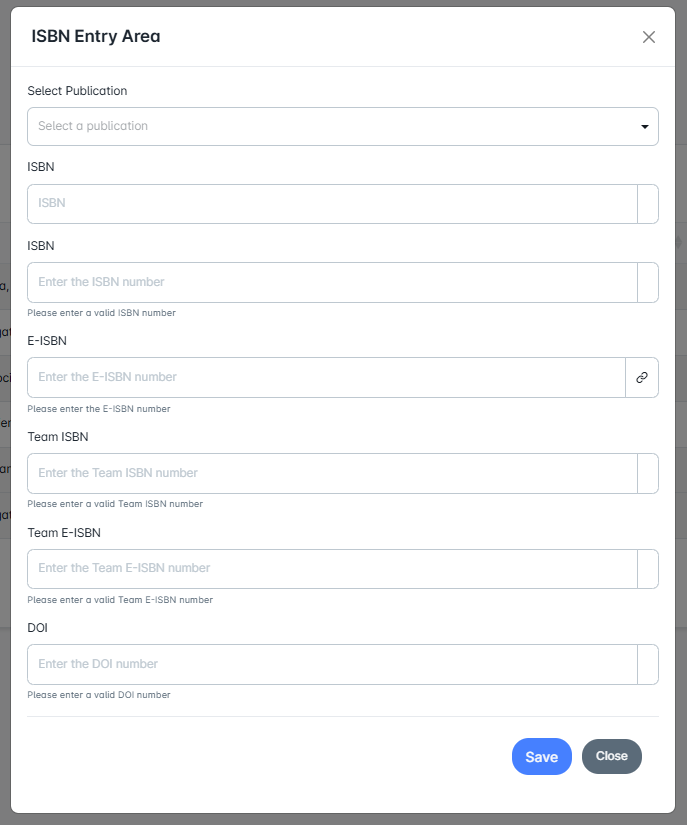687x825 pixels.
Task: Click the "DOI" field label
Action: point(37,628)
